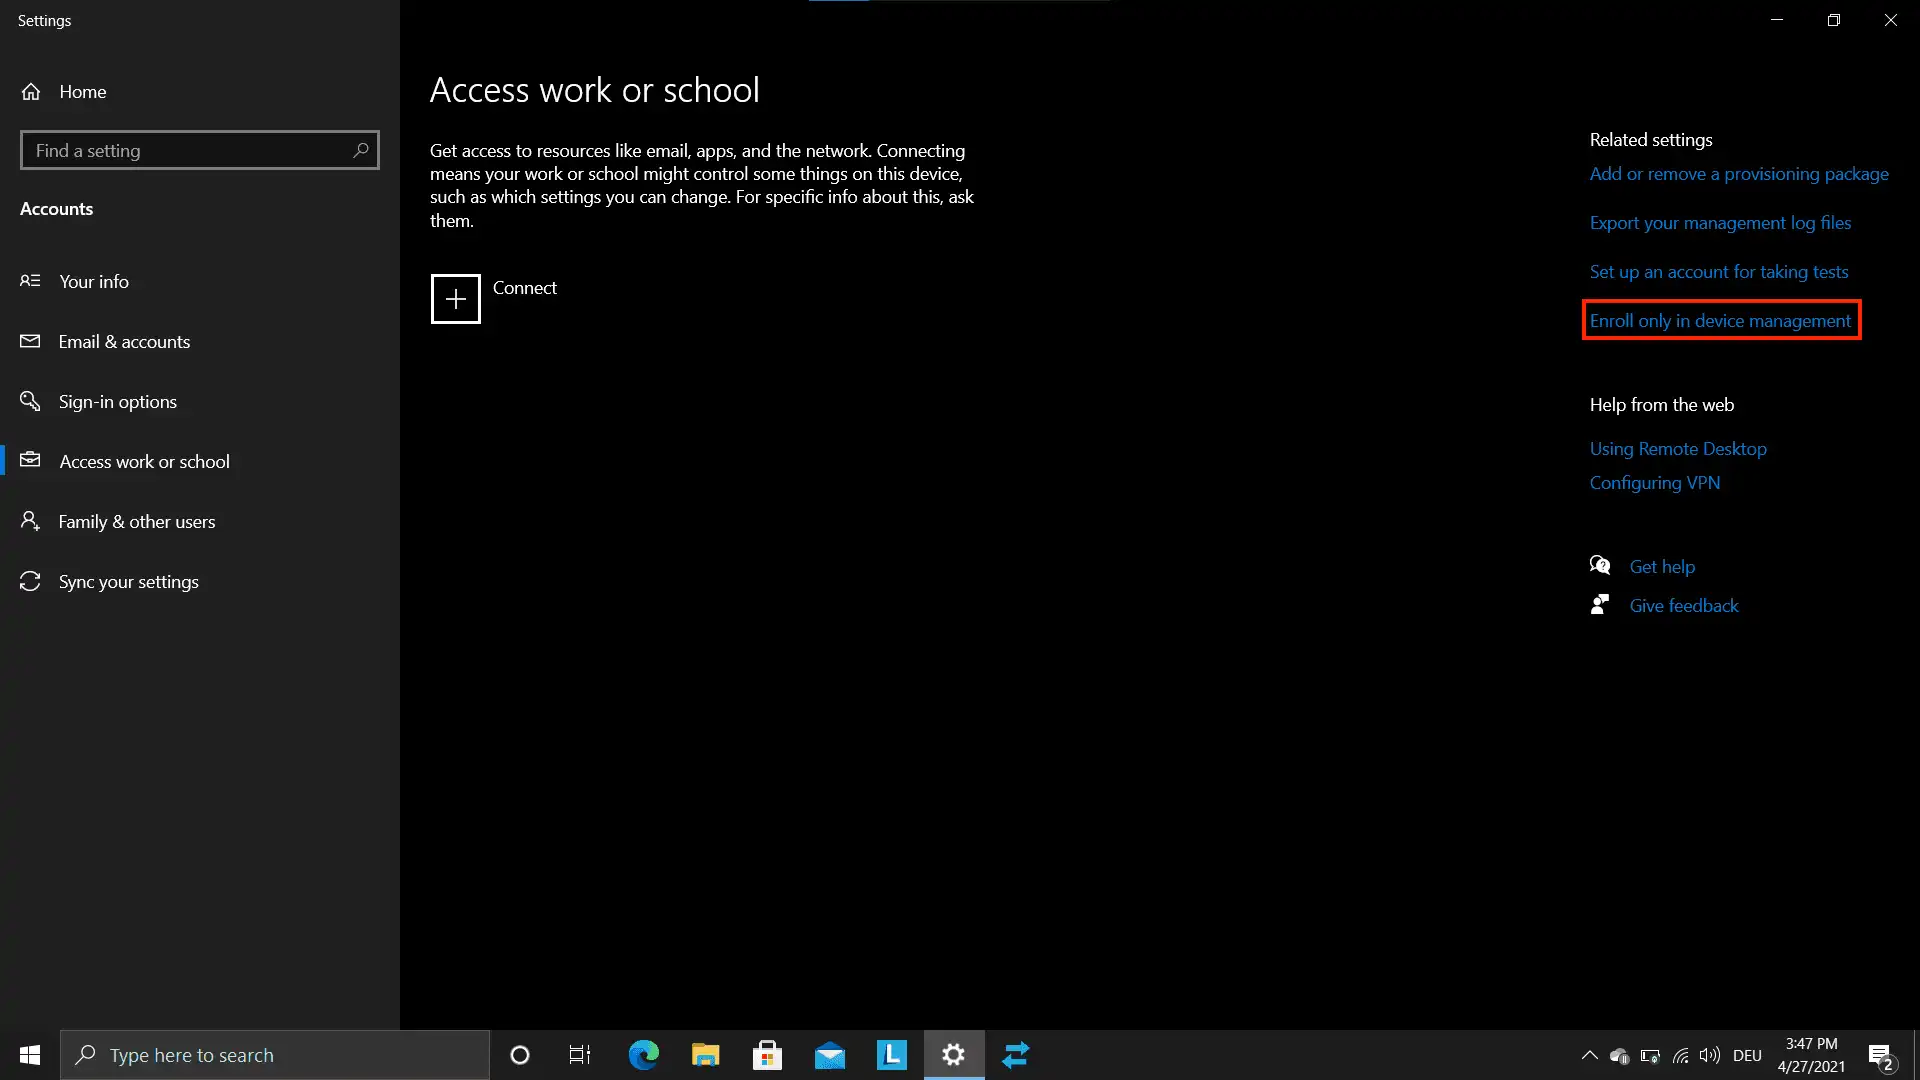Image resolution: width=1920 pixels, height=1080 pixels.
Task: Click the cloud icon in the system tray
Action: click(x=1619, y=1055)
